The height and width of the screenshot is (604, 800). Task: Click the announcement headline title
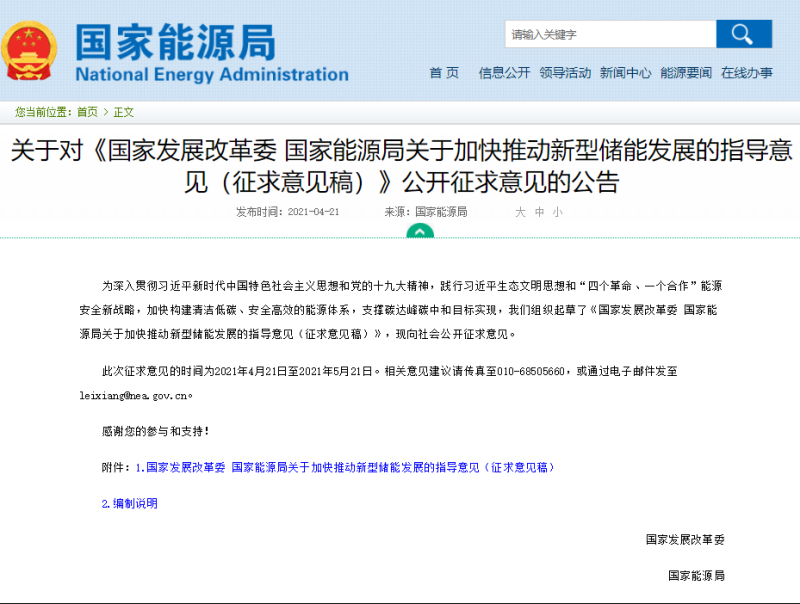(x=402, y=166)
